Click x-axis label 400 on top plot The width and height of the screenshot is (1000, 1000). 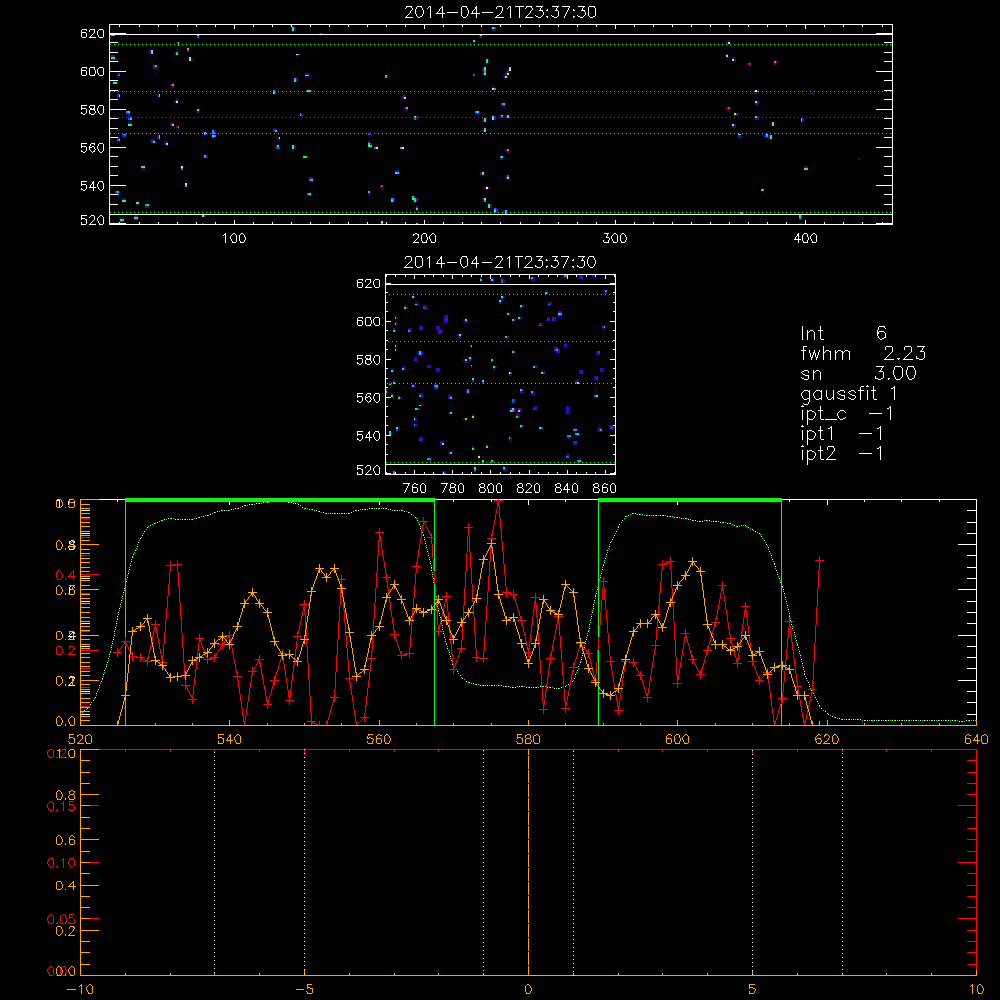pos(805,239)
